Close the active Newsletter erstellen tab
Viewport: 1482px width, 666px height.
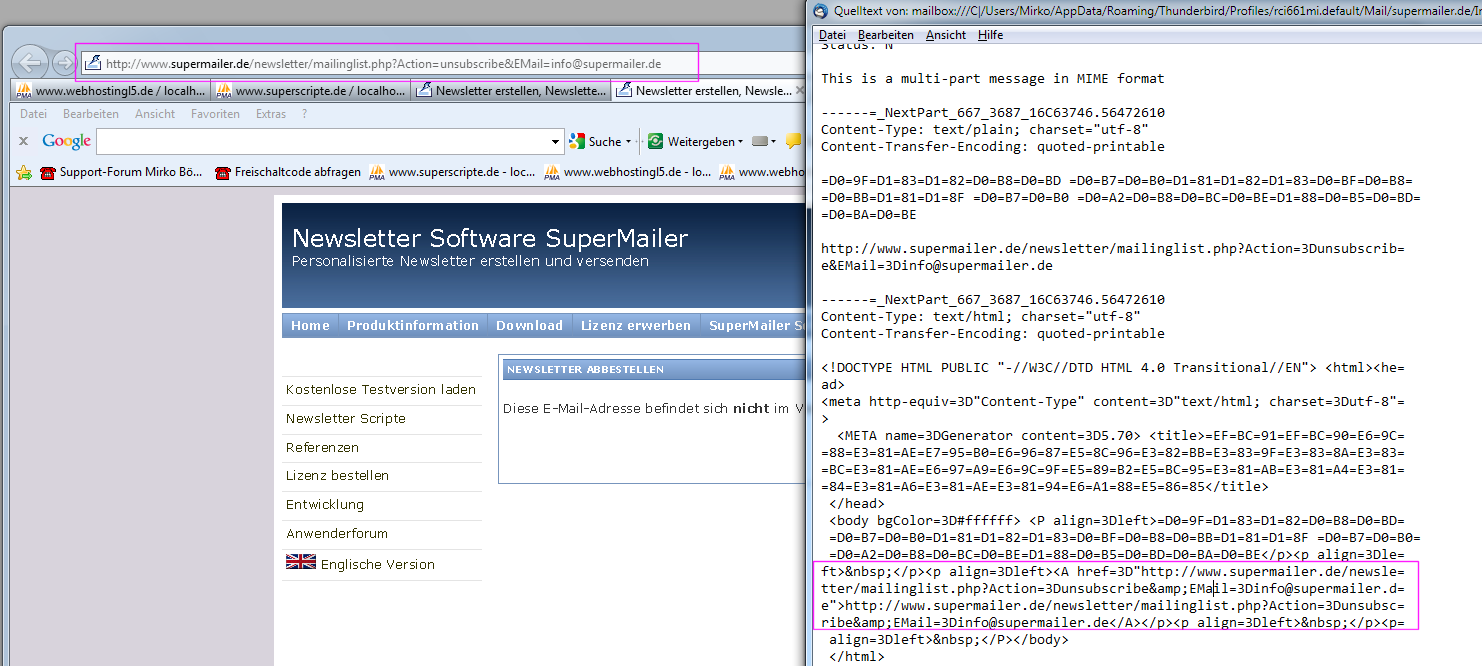[799, 90]
